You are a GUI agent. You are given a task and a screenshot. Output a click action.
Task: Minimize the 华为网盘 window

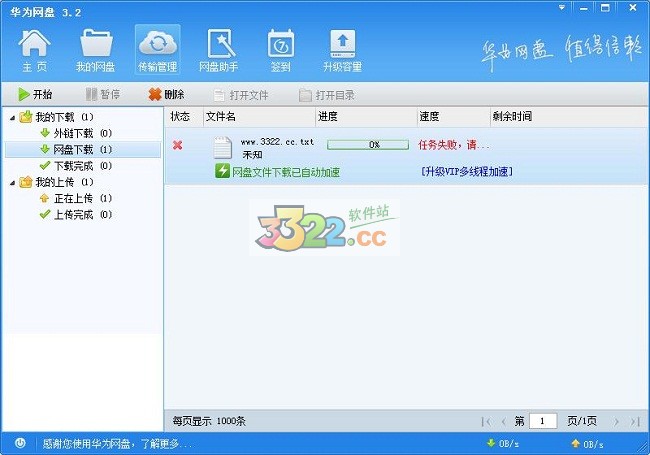[584, 7]
